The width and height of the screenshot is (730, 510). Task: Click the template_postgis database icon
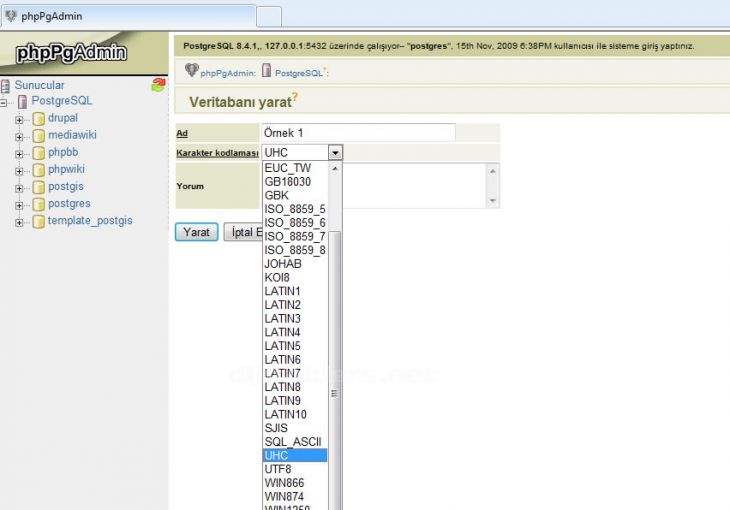pyautogui.click(x=39, y=221)
